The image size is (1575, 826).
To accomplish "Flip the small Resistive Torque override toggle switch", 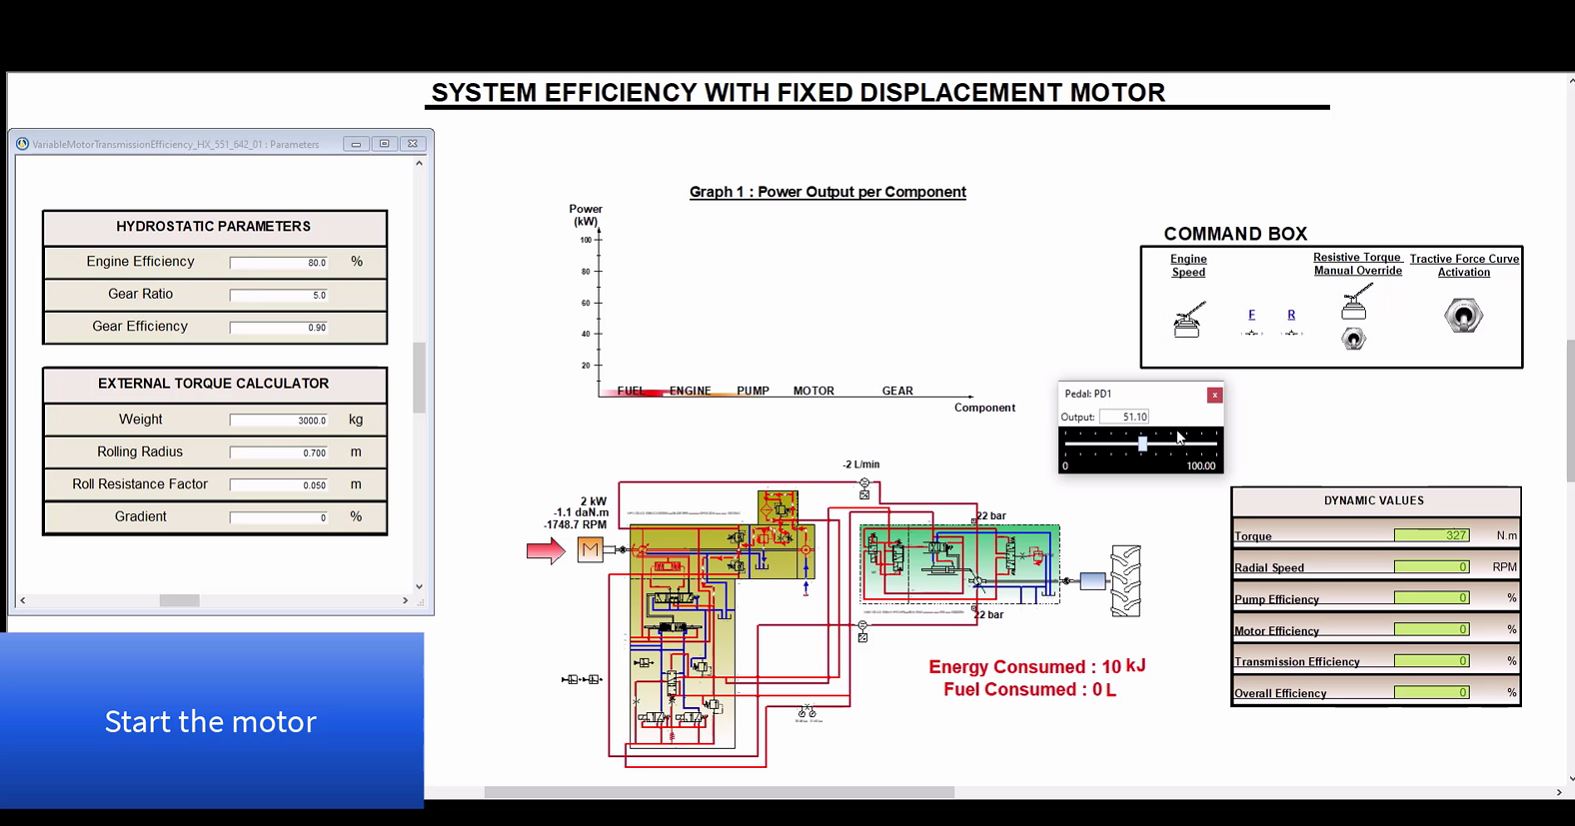I will [x=1353, y=340].
